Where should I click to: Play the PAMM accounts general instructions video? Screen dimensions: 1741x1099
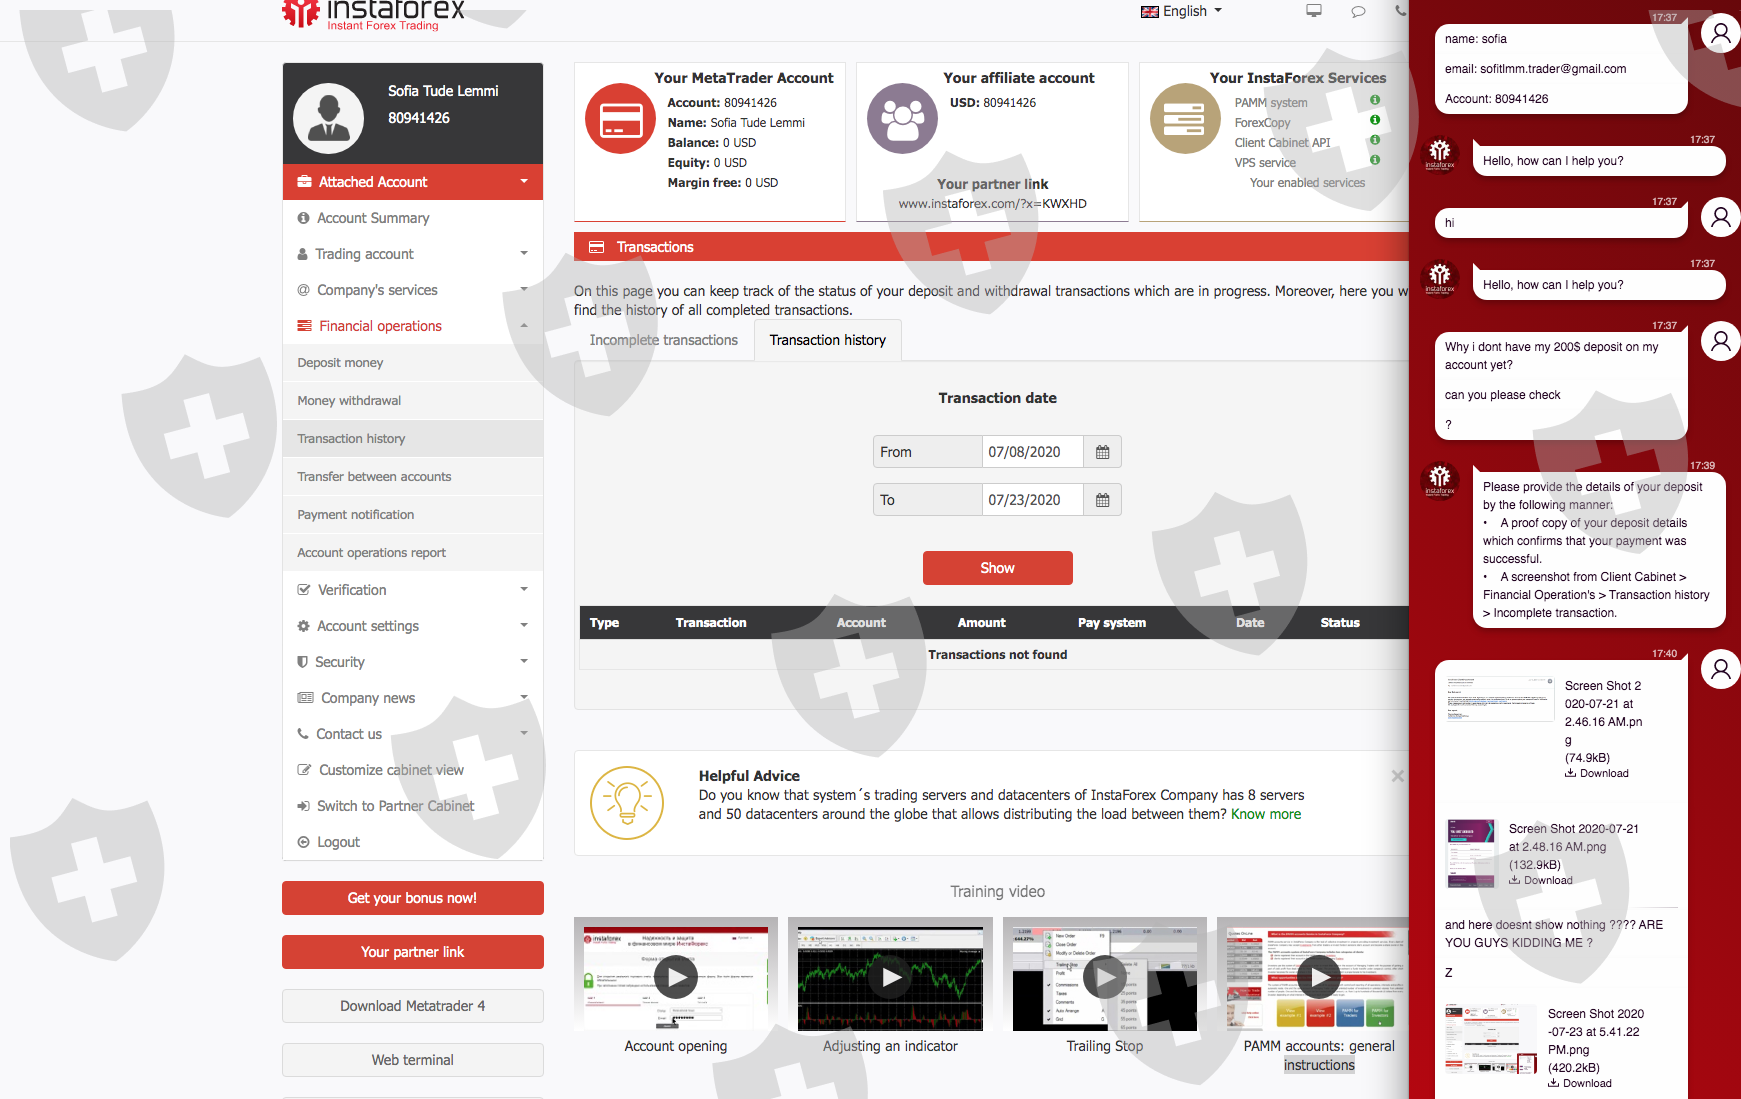(1319, 976)
